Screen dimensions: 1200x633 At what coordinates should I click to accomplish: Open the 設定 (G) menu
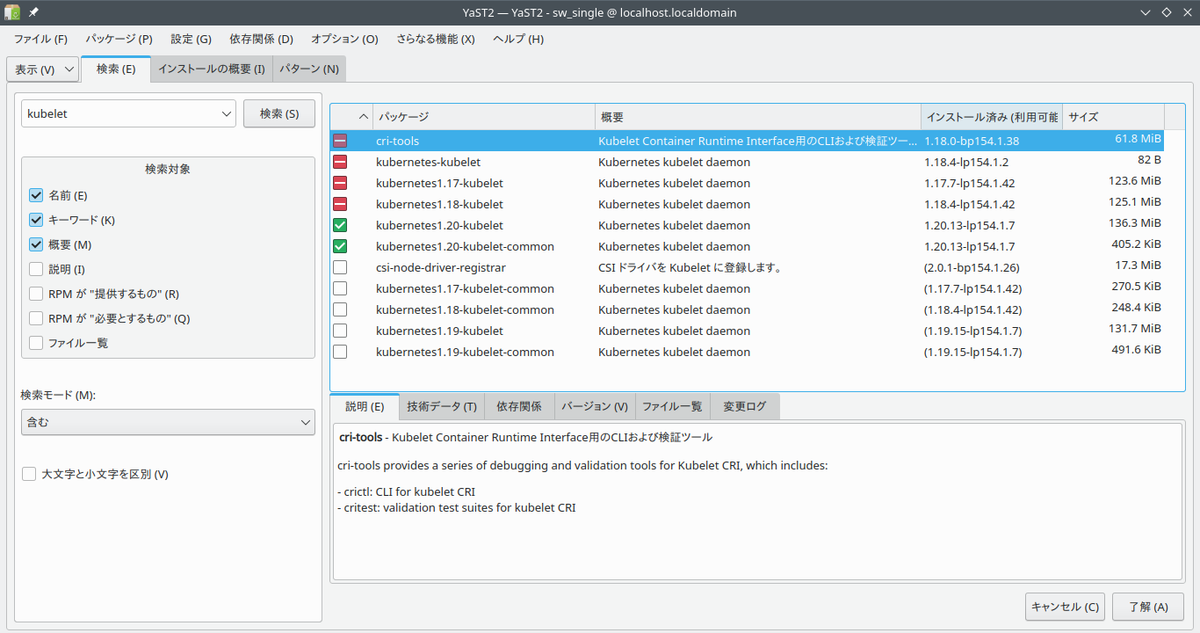pos(191,39)
